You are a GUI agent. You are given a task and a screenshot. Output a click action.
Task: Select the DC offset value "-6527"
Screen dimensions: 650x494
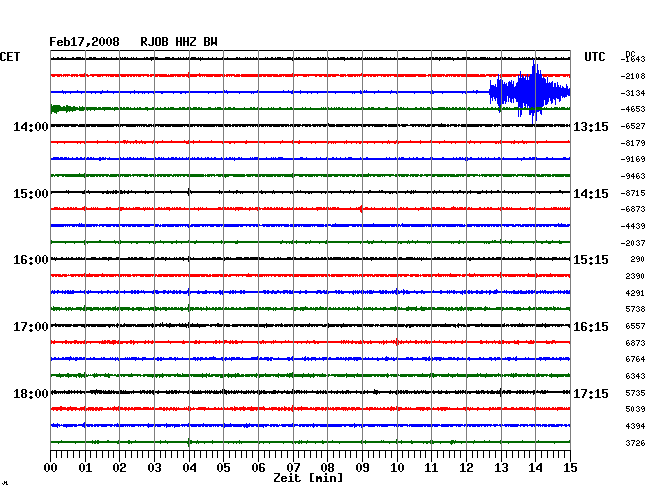[633, 126]
